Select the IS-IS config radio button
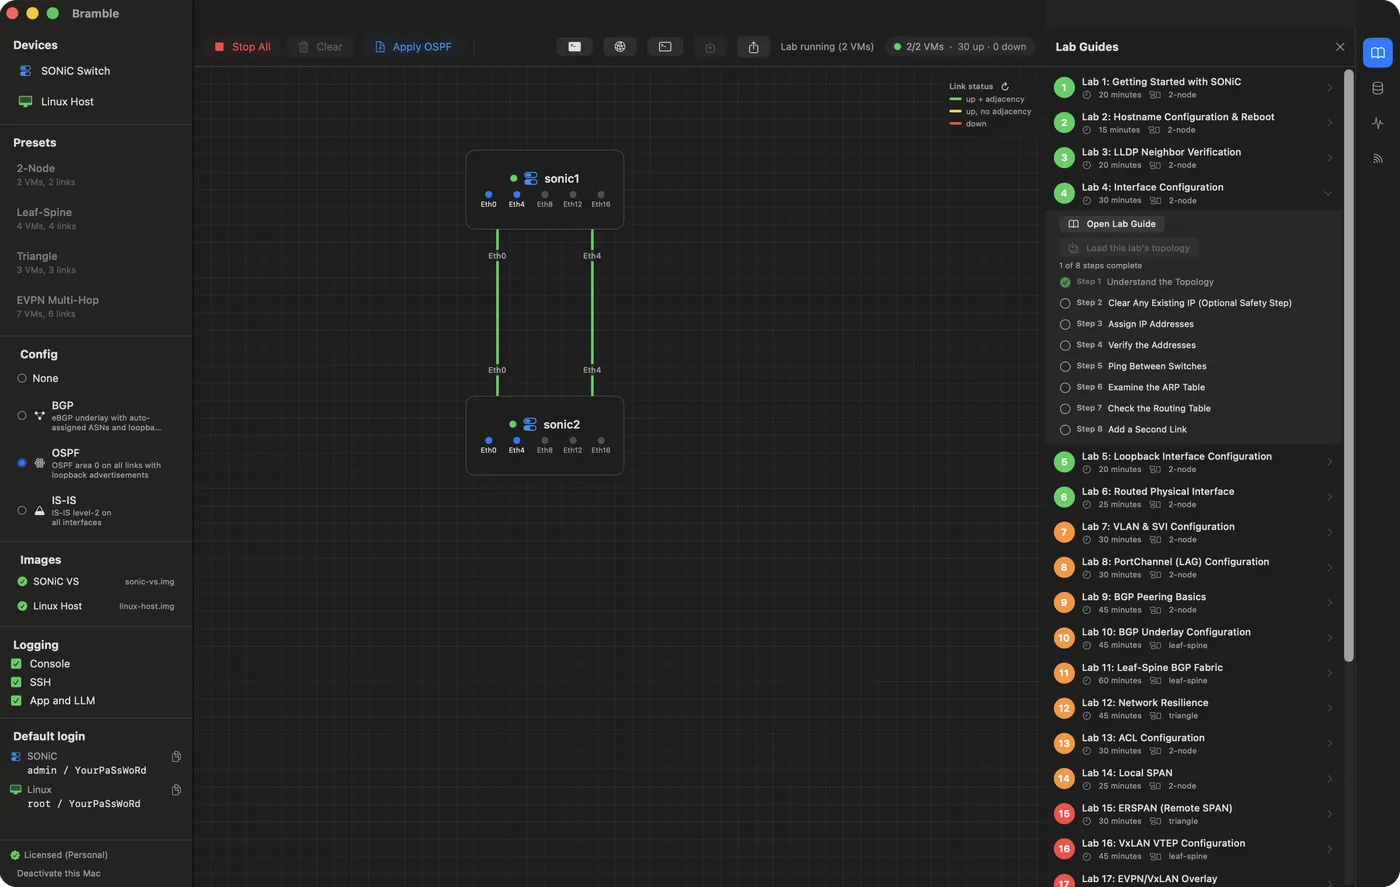The width and height of the screenshot is (1400, 887). (22, 510)
